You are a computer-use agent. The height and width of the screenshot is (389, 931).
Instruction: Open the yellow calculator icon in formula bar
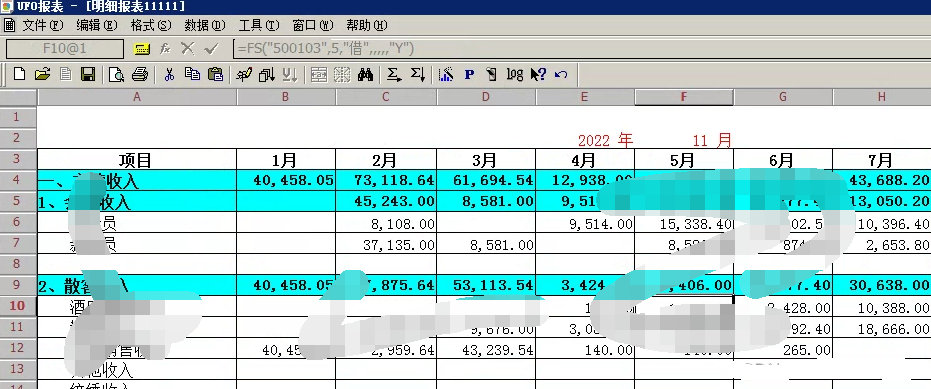(141, 49)
